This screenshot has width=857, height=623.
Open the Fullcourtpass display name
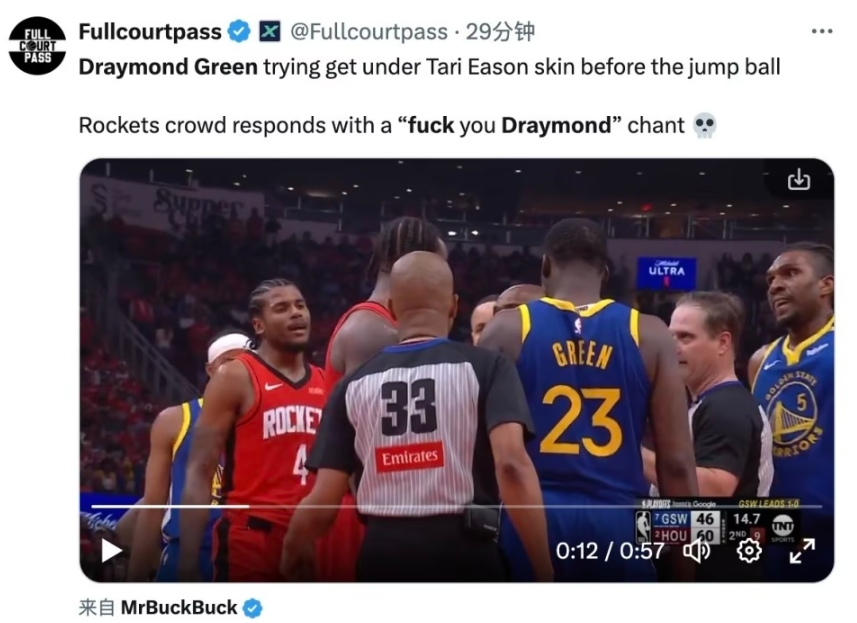coord(150,31)
